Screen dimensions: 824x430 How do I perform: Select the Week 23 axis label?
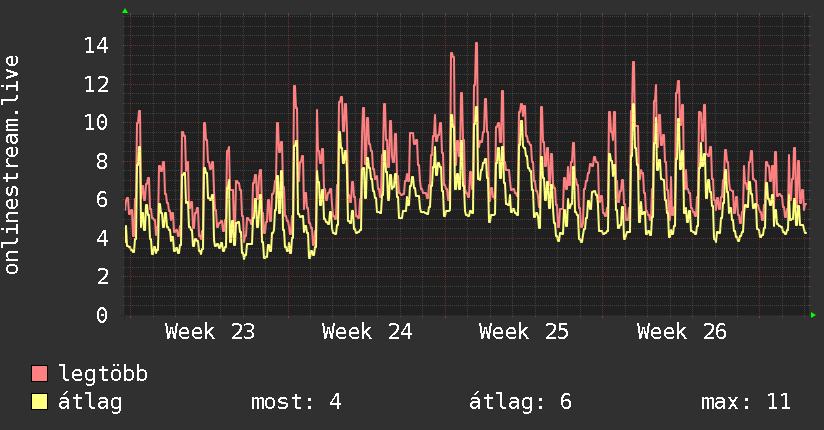210,332
